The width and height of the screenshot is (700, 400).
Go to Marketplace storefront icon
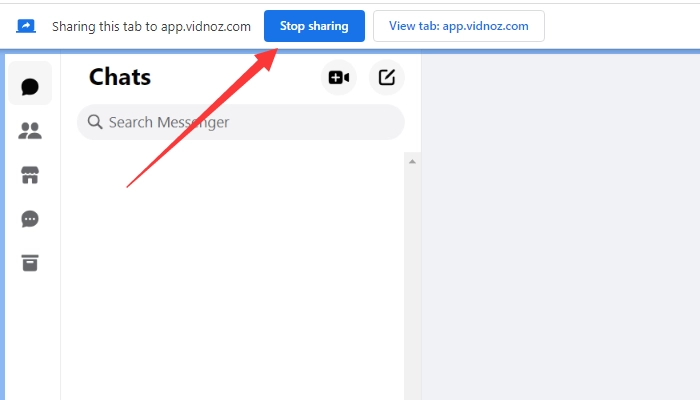[30, 175]
